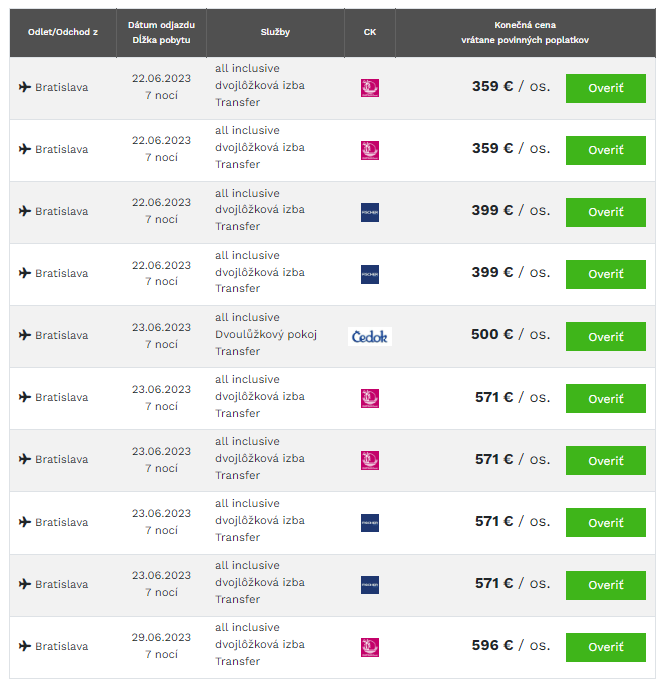Click pink agency logo in first 571 € row
This screenshot has height=686, width=664.
(x=370, y=399)
